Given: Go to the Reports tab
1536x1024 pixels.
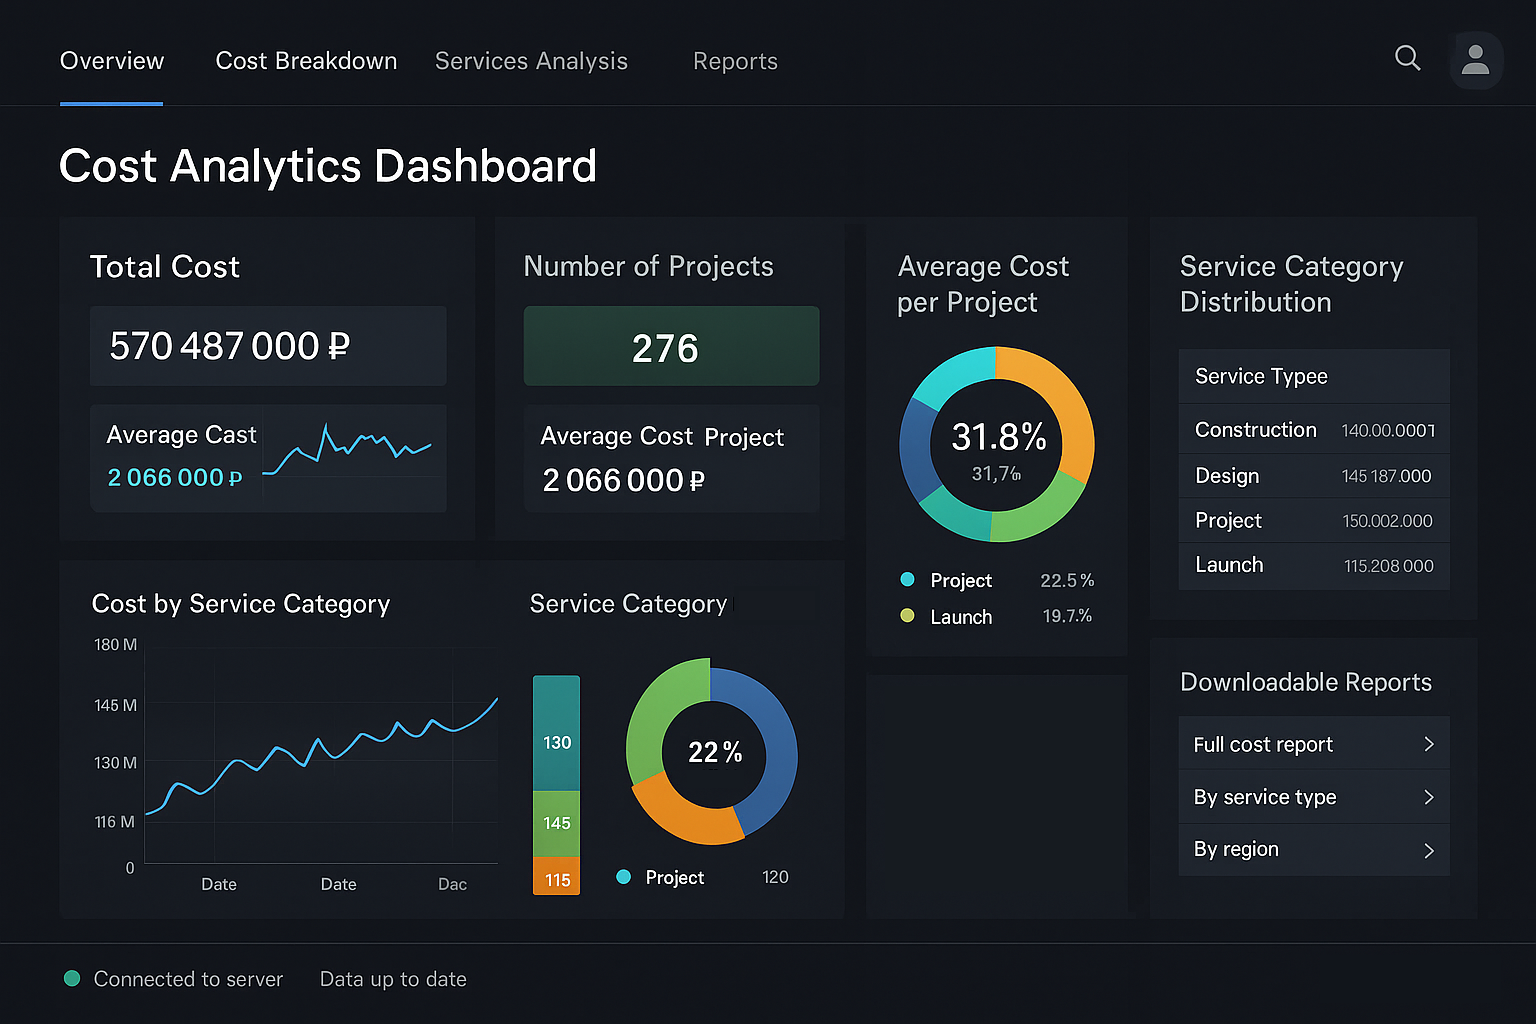Looking at the screenshot, I should (x=735, y=61).
